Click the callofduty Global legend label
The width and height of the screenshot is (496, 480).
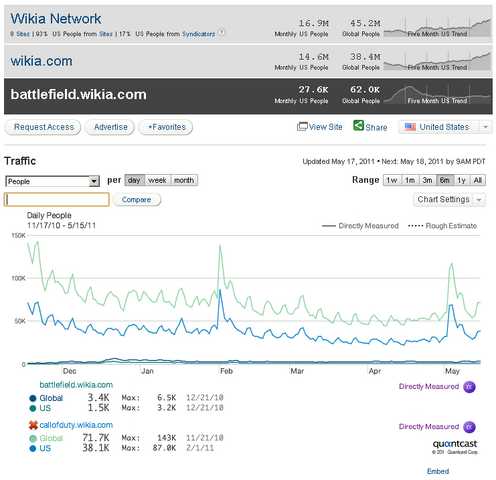[51, 438]
